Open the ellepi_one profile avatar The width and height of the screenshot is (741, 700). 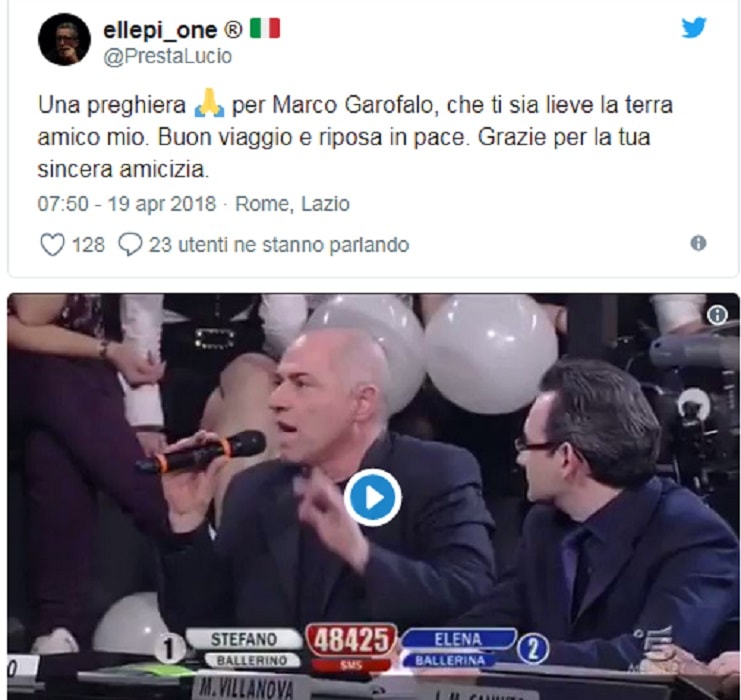tap(64, 39)
